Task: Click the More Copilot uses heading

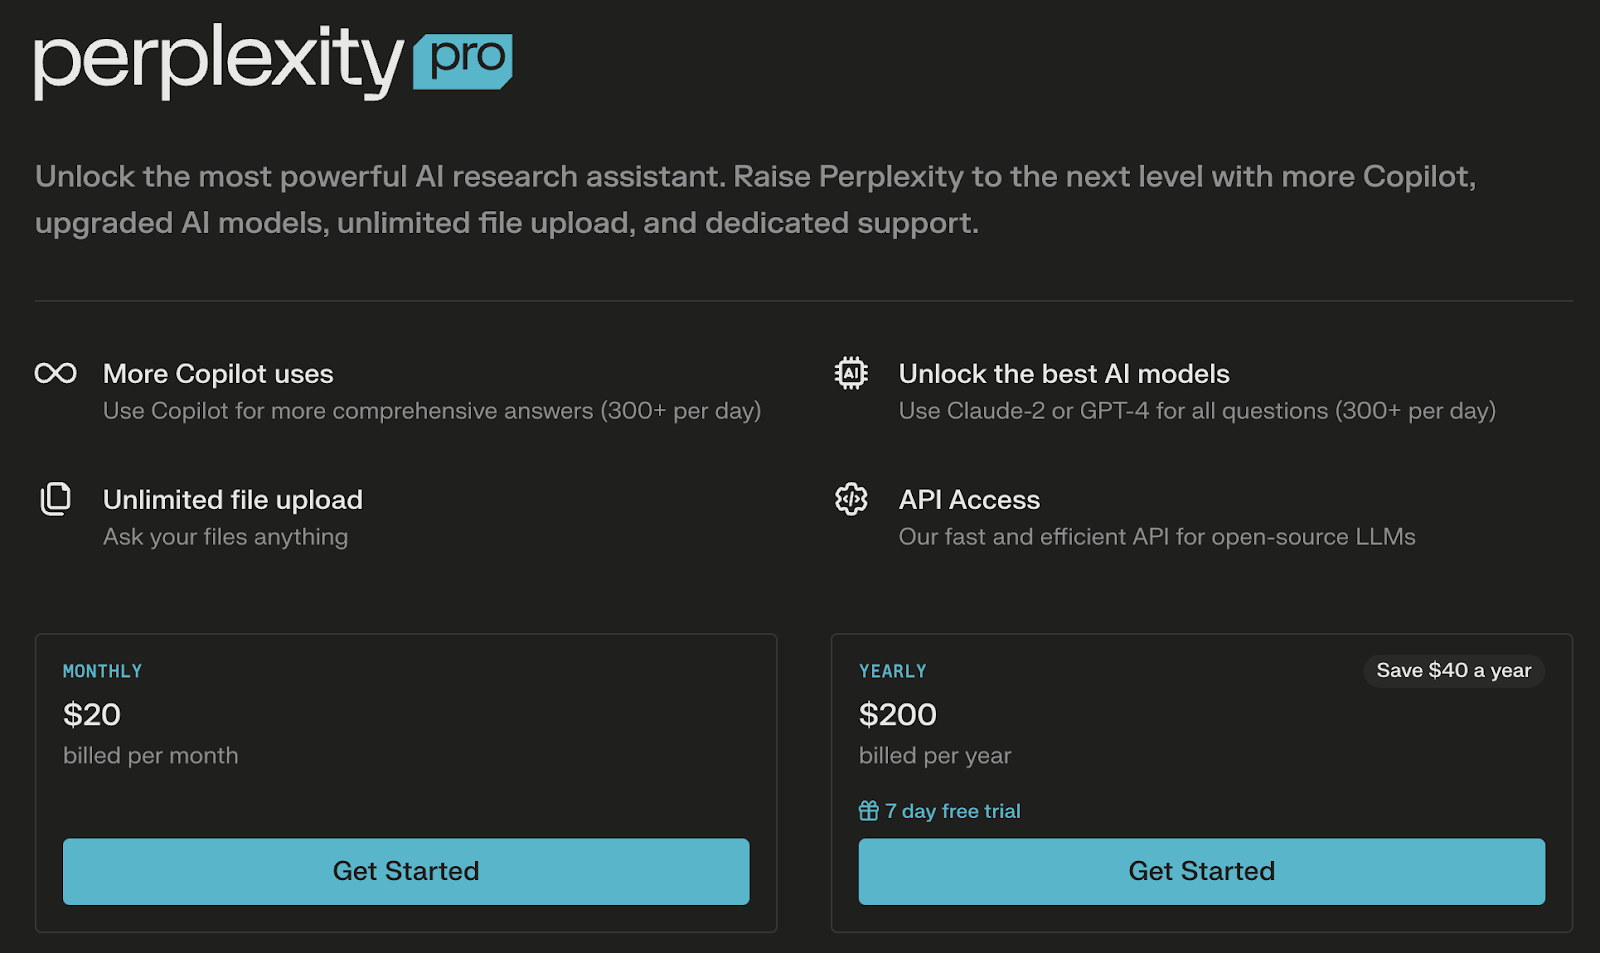Action: pyautogui.click(x=218, y=374)
